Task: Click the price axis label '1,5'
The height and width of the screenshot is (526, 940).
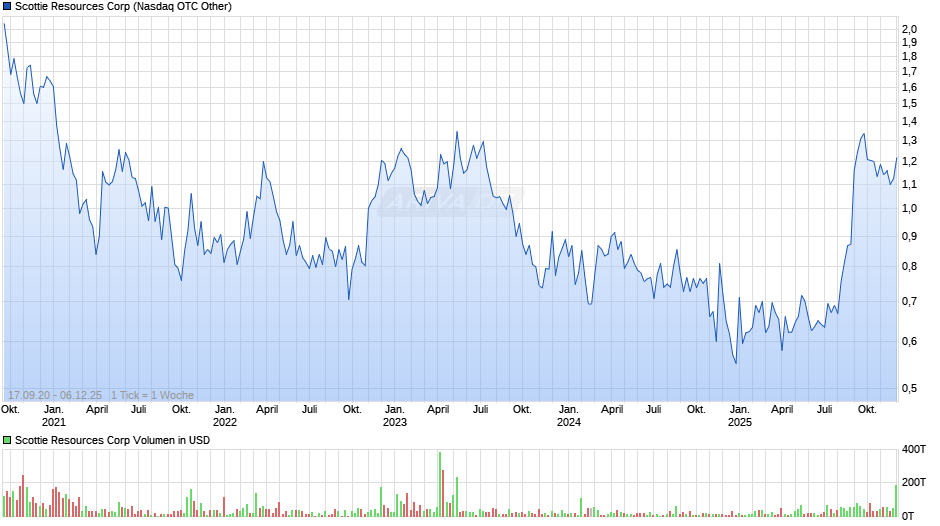Action: [909, 104]
